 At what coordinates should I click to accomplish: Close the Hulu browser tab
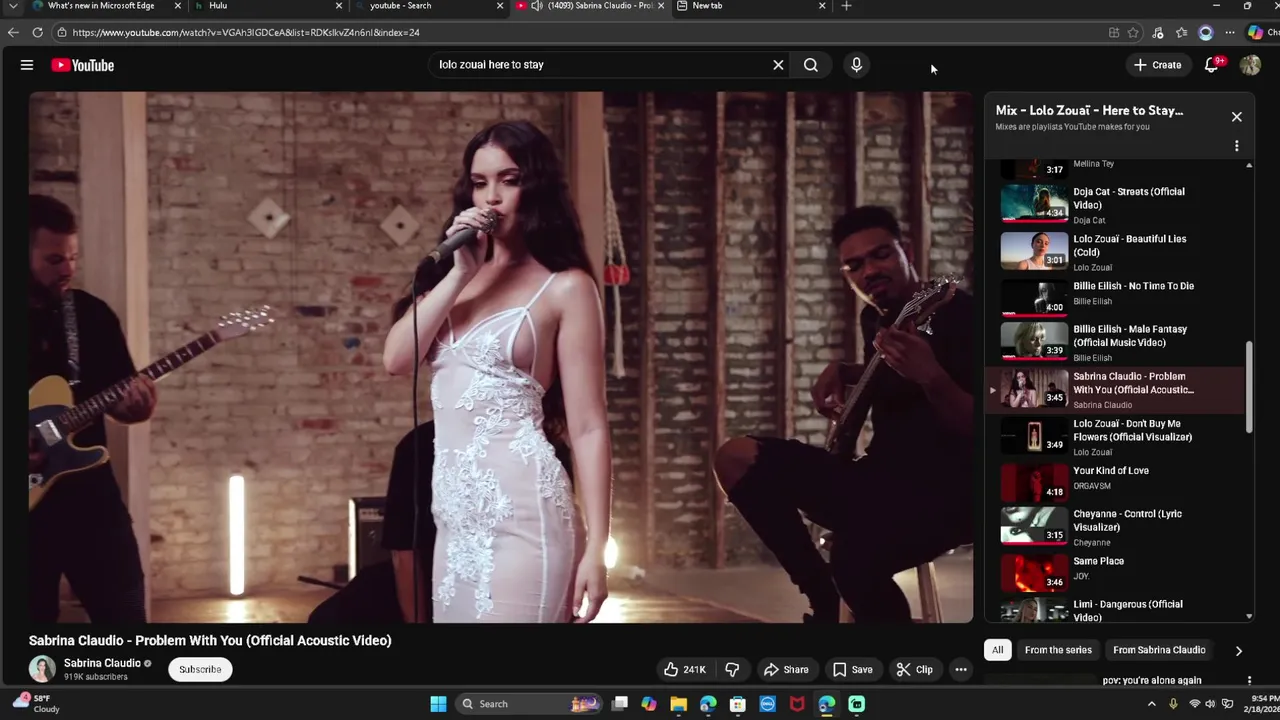[339, 6]
